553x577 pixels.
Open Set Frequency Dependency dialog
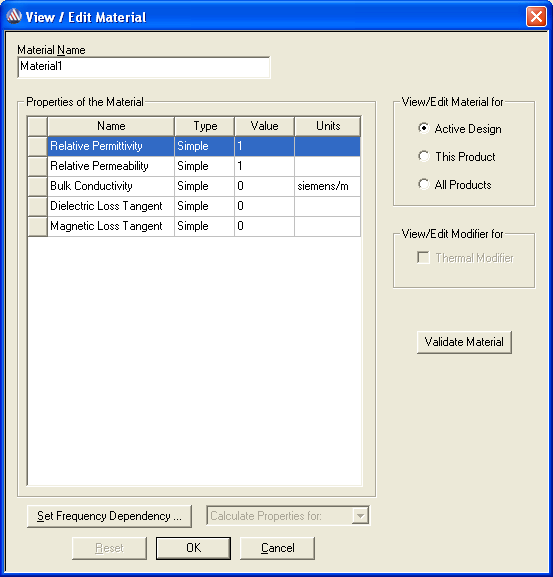[109, 516]
